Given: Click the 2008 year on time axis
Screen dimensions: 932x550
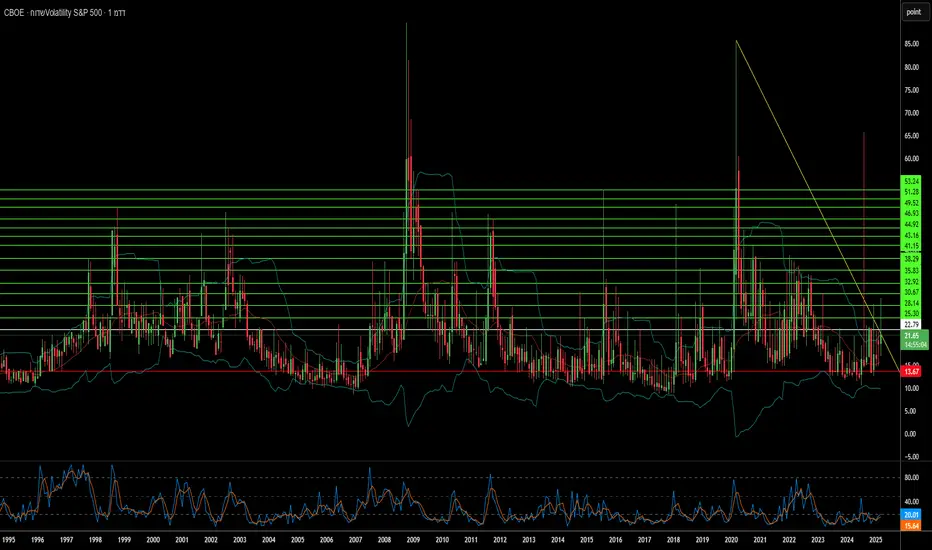Looking at the screenshot, I should [383, 540].
